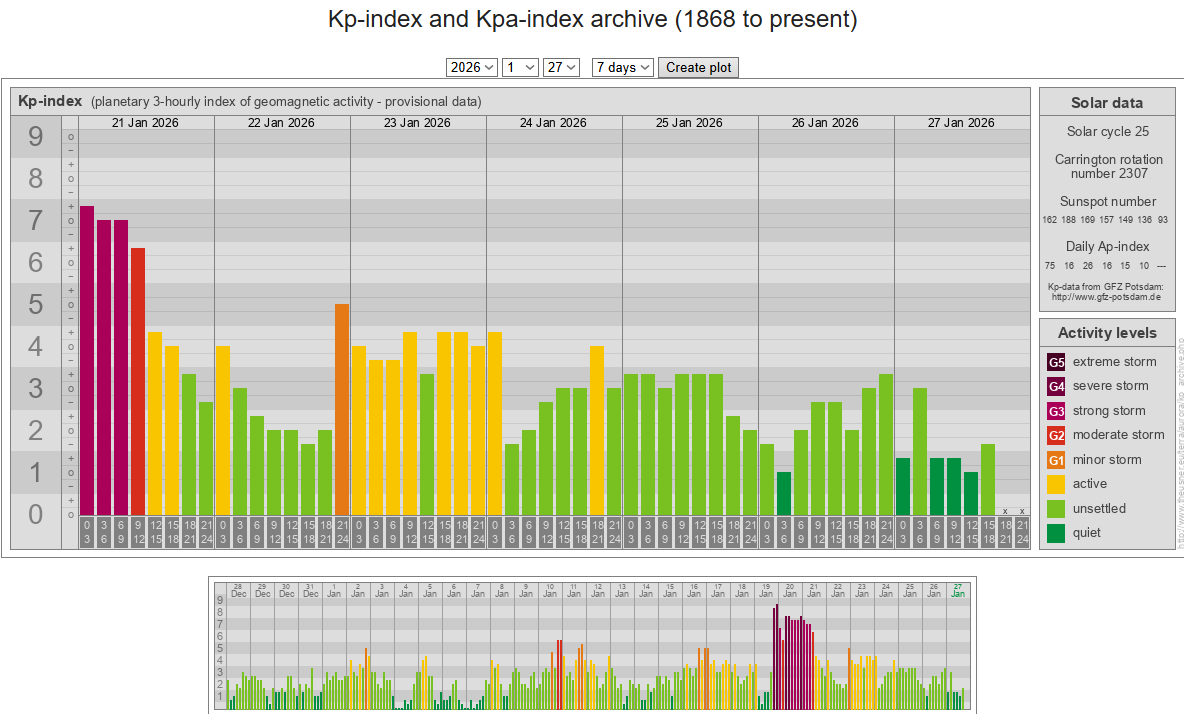
Task: Open the month dropdown showing 1
Action: coord(520,67)
